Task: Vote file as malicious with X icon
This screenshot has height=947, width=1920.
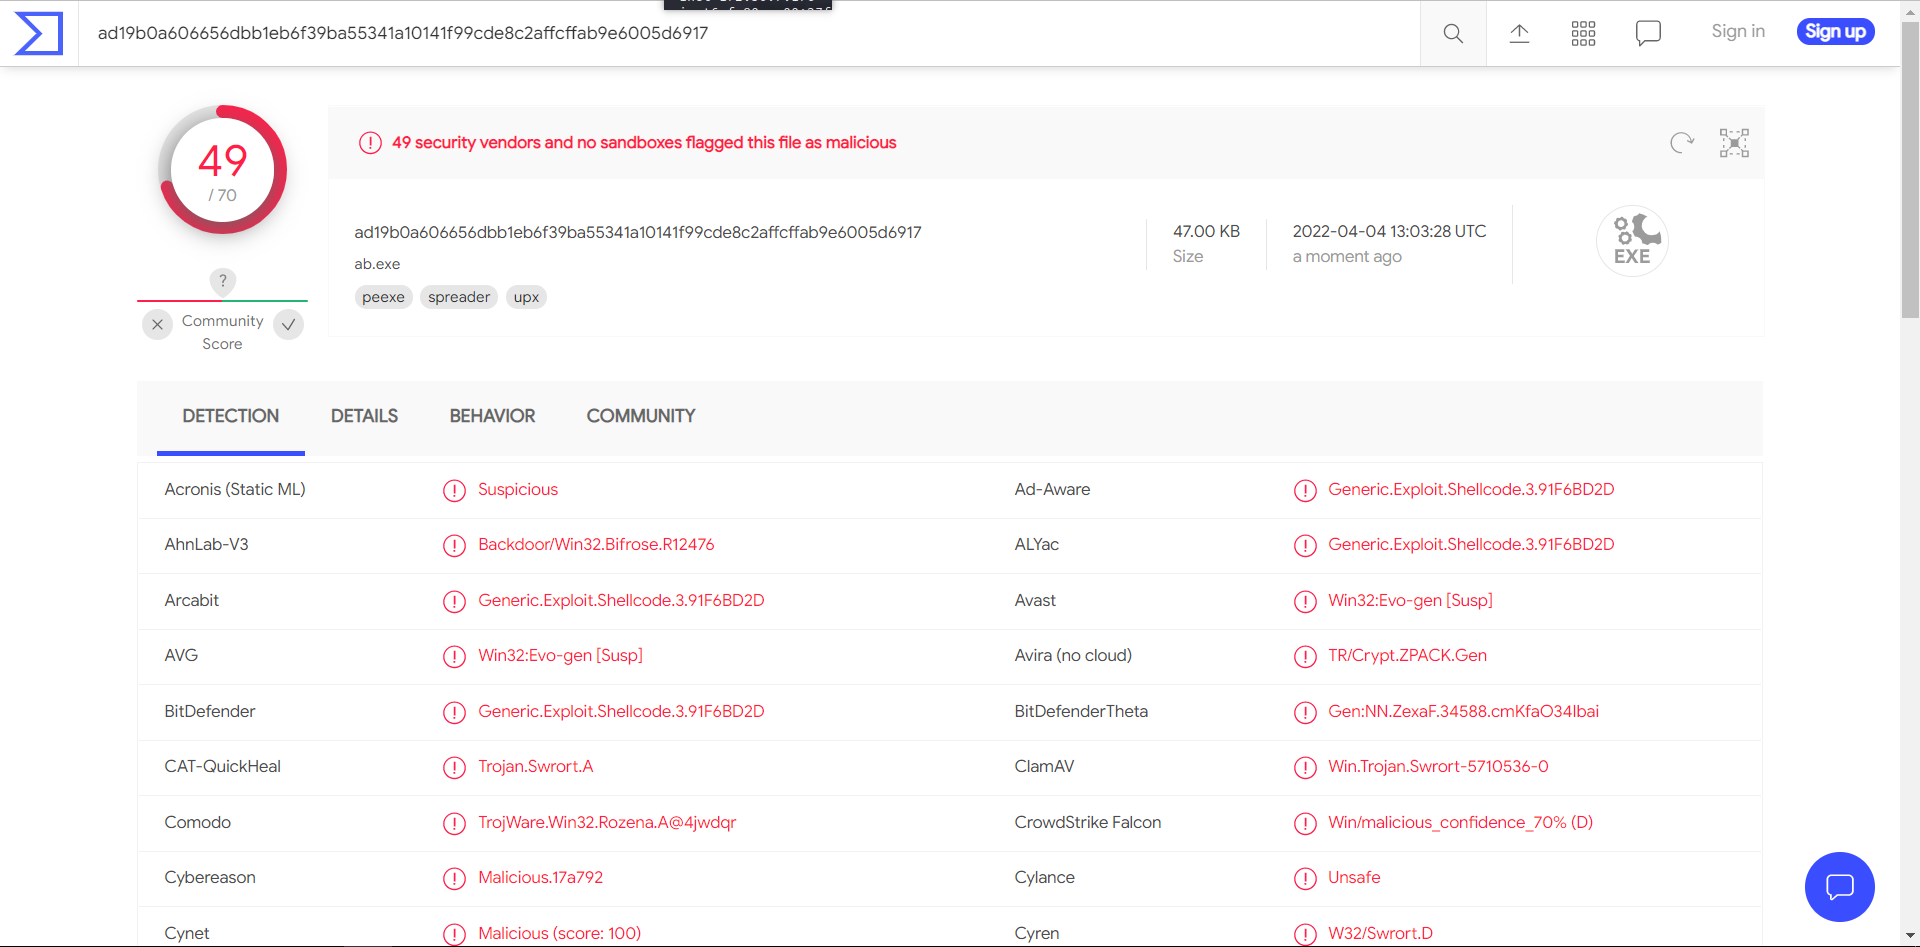Action: [157, 324]
